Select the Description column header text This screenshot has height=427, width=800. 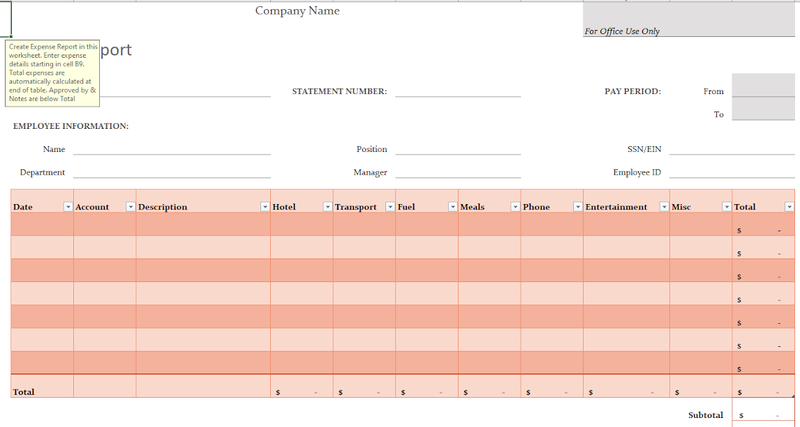tap(163, 207)
